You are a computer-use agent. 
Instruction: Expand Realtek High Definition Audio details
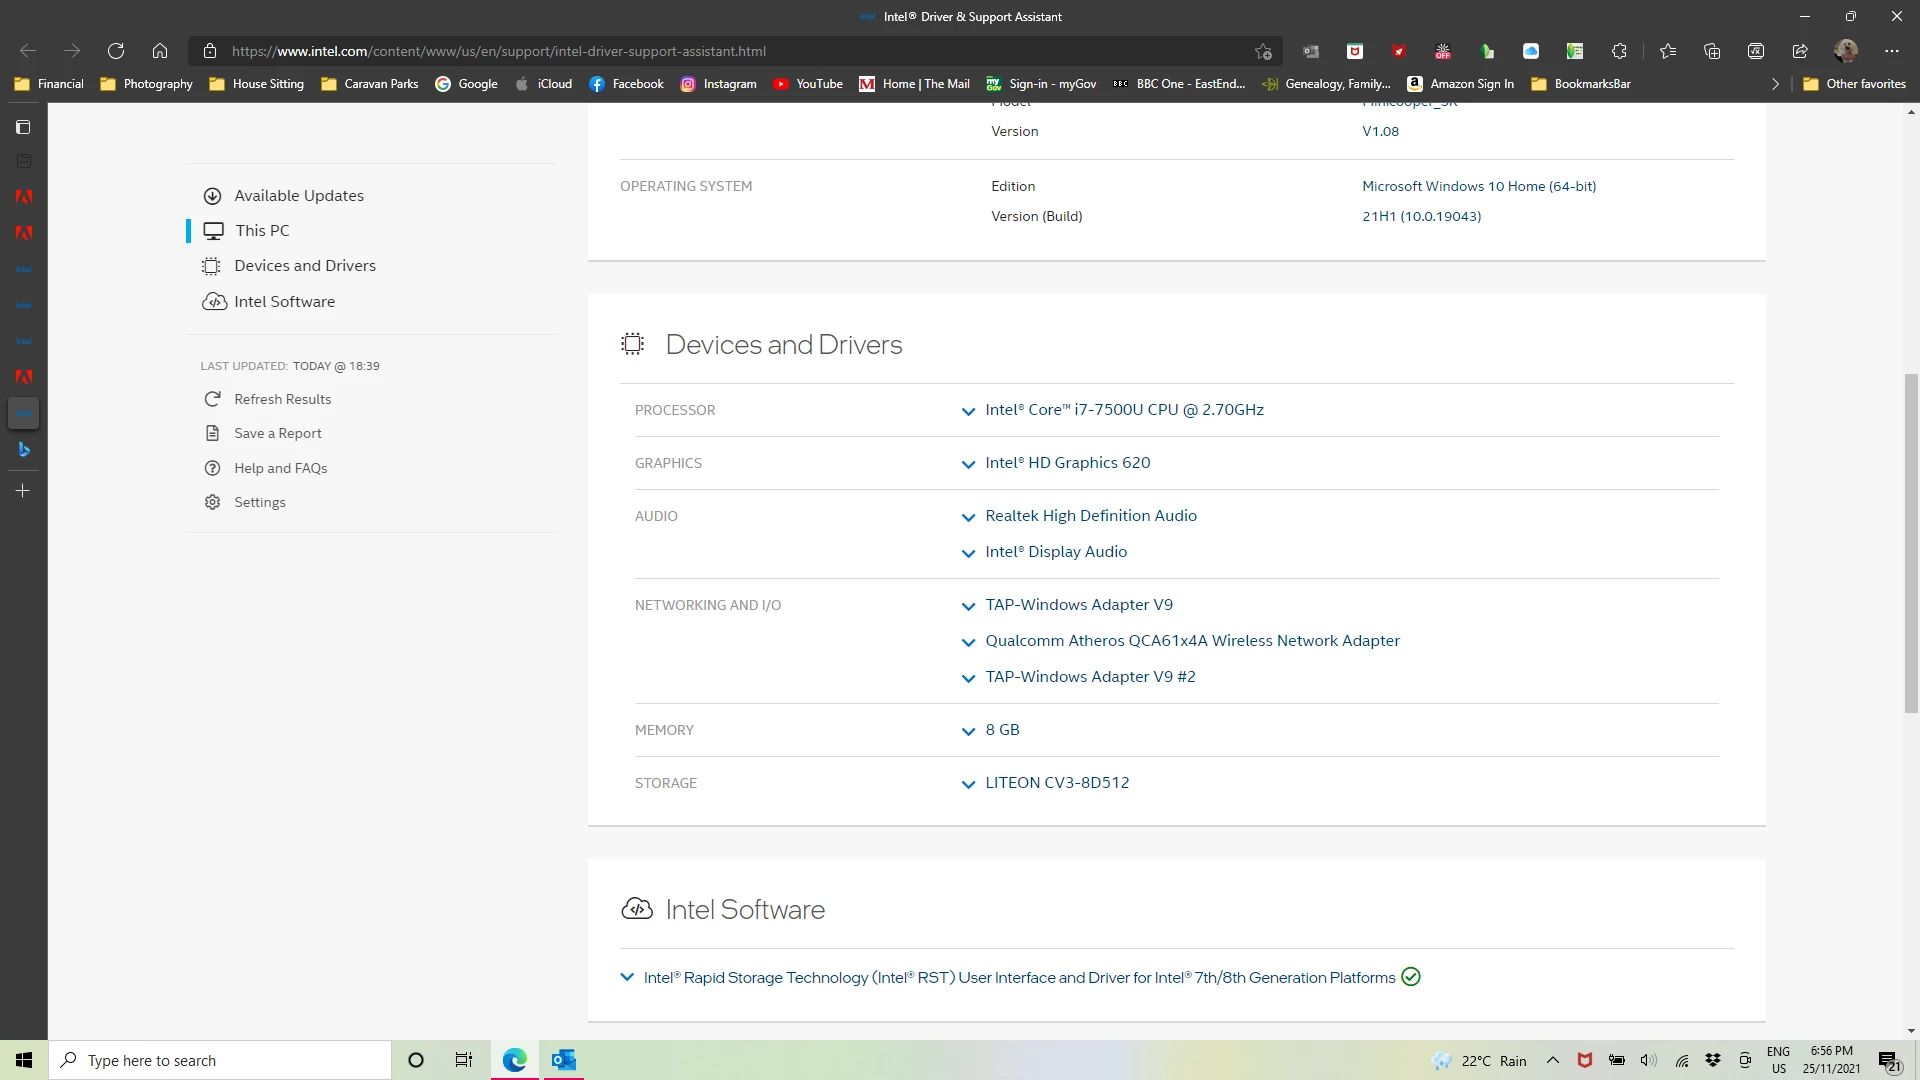pos(968,517)
